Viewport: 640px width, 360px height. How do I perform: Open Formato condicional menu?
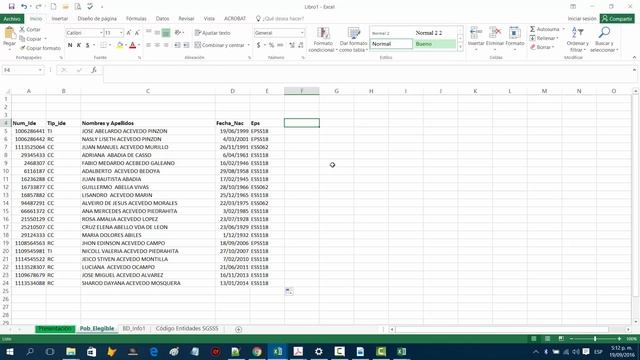[x=323, y=39]
